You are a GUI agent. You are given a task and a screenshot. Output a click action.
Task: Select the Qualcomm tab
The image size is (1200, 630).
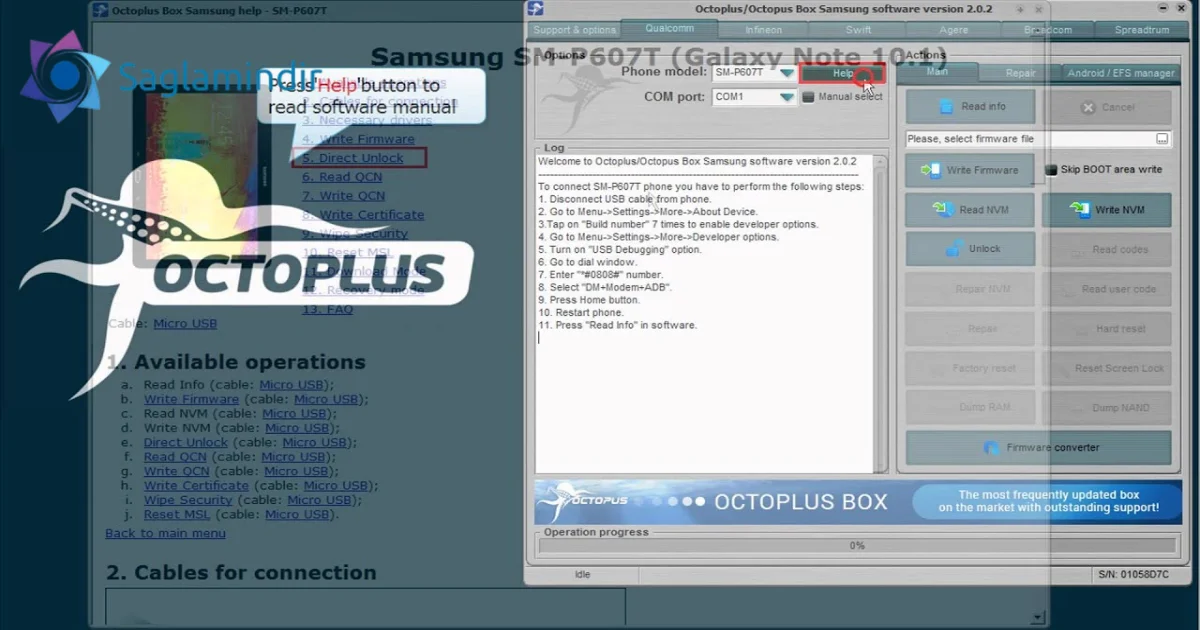(669, 29)
